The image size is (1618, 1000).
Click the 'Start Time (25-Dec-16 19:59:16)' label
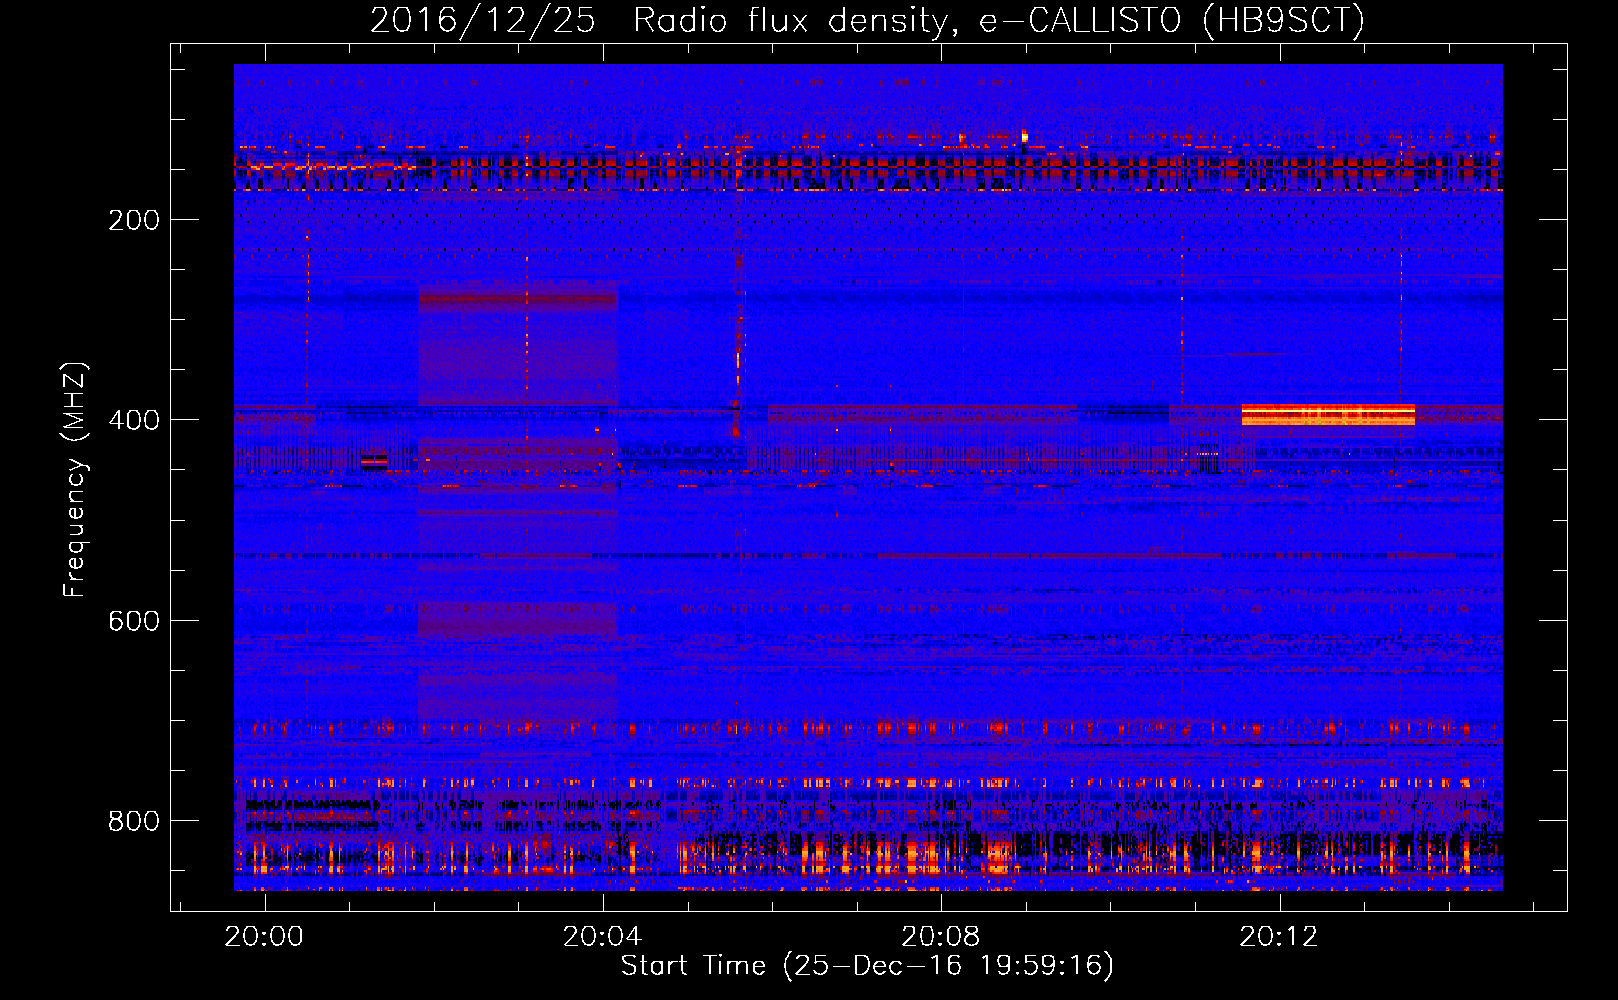click(x=867, y=966)
